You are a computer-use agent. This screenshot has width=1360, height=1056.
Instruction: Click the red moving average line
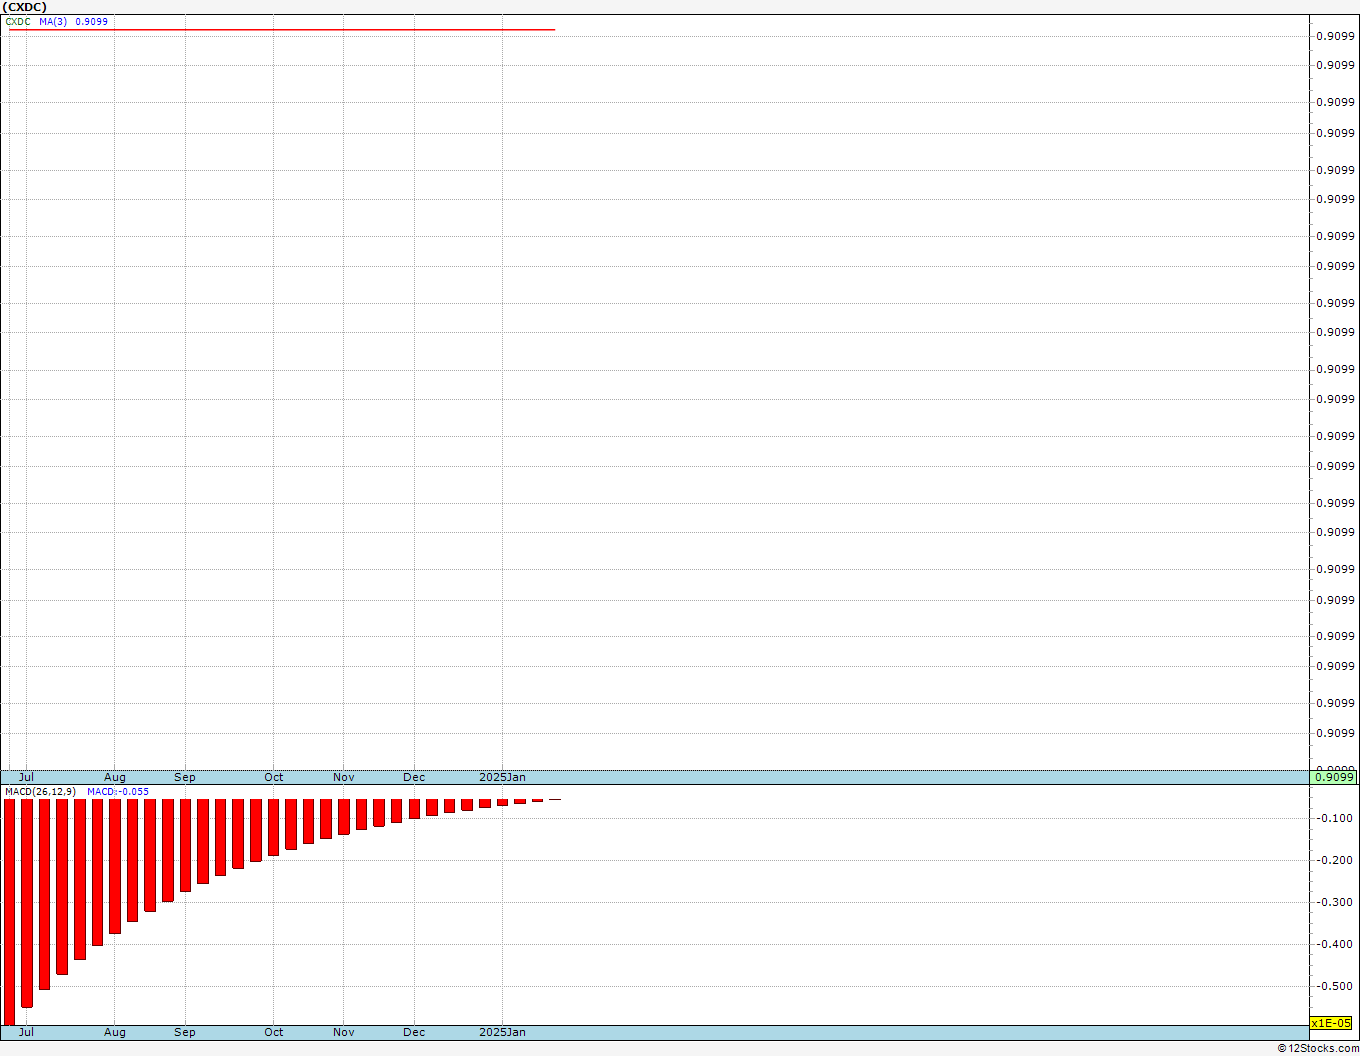[x=282, y=30]
